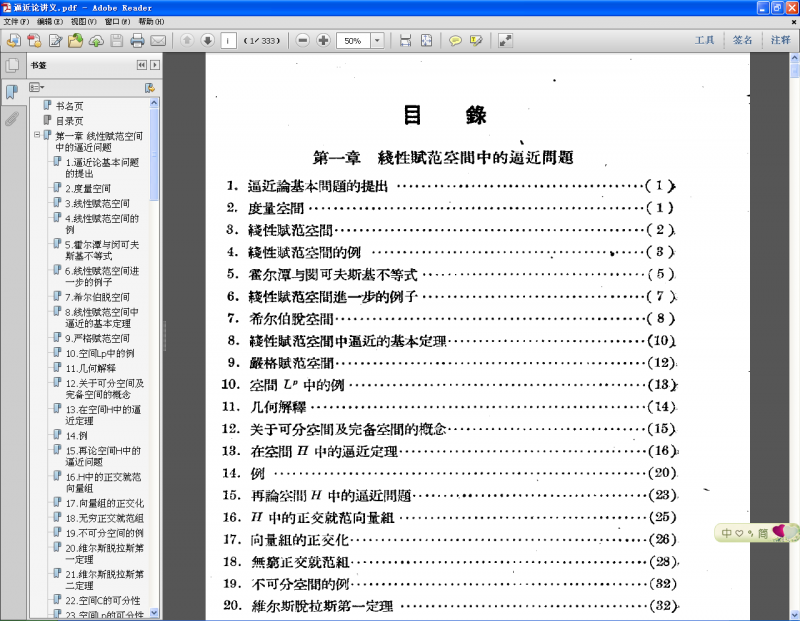Screen dimensions: 800x621
Task: Open the 文件 (File) menu
Action: [x=16, y=21]
